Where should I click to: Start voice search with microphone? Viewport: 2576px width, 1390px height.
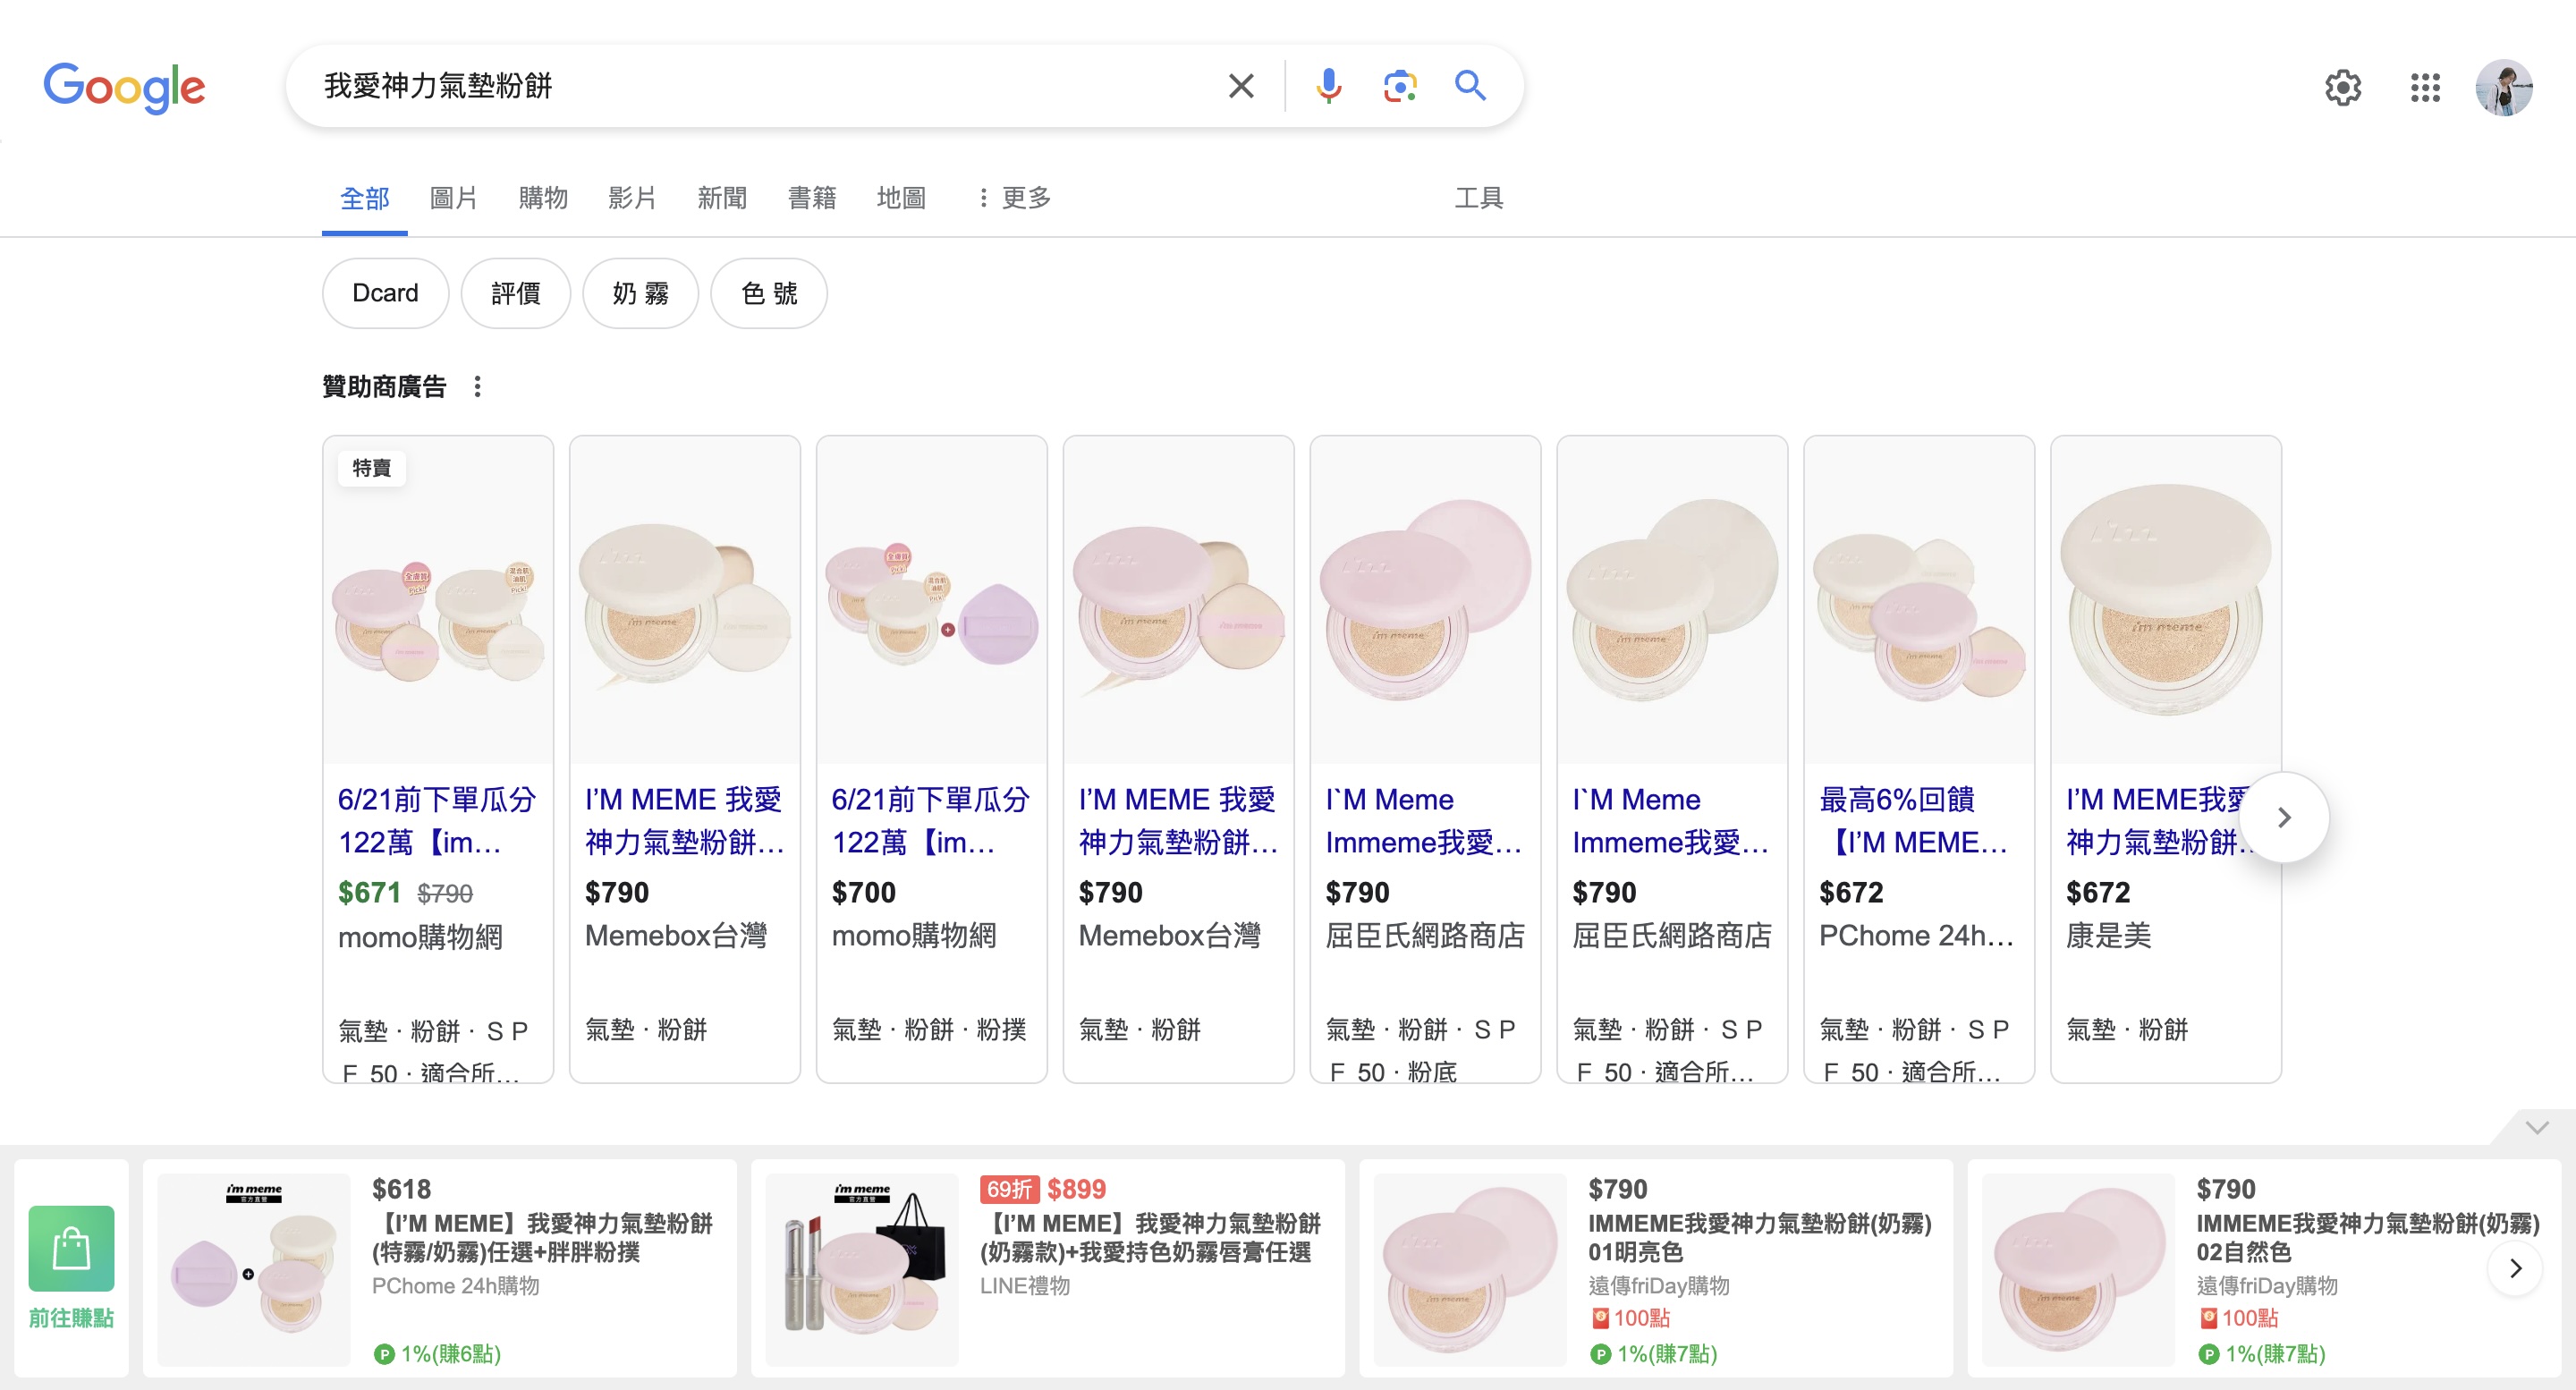[1328, 86]
